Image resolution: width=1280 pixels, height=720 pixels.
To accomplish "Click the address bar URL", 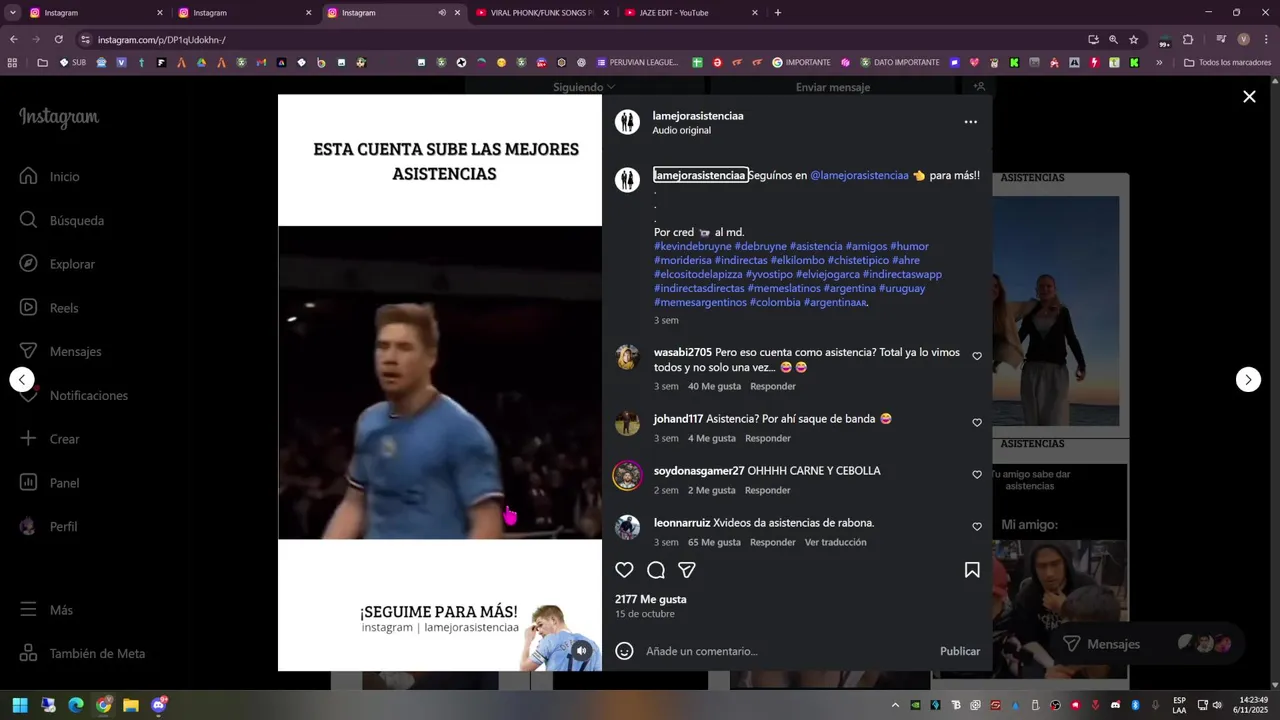I will [x=162, y=40].
